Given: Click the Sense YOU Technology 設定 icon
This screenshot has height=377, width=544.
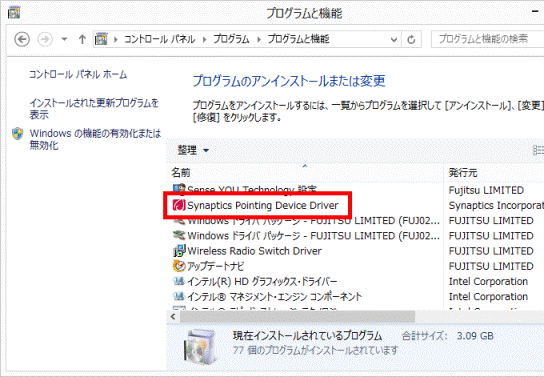Looking at the screenshot, I should (x=179, y=189).
